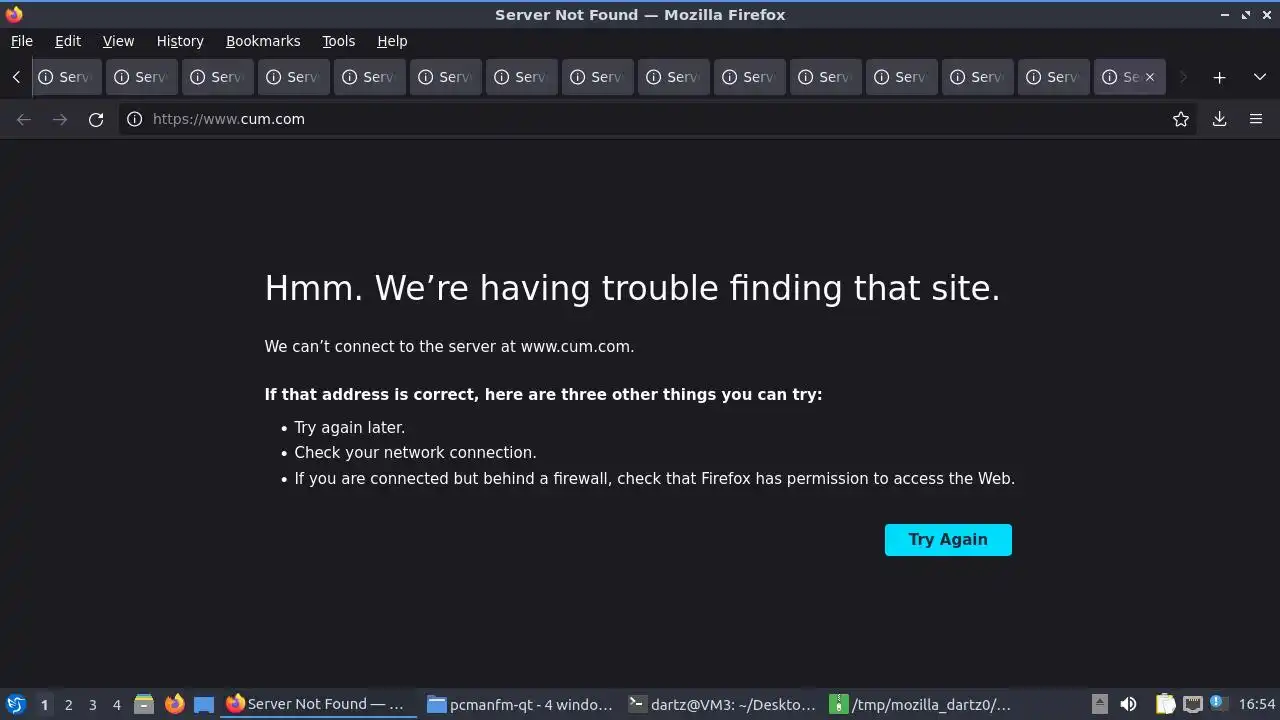The height and width of the screenshot is (720, 1280).
Task: Switch to virtual desktop 4
Action: pyautogui.click(x=116, y=705)
